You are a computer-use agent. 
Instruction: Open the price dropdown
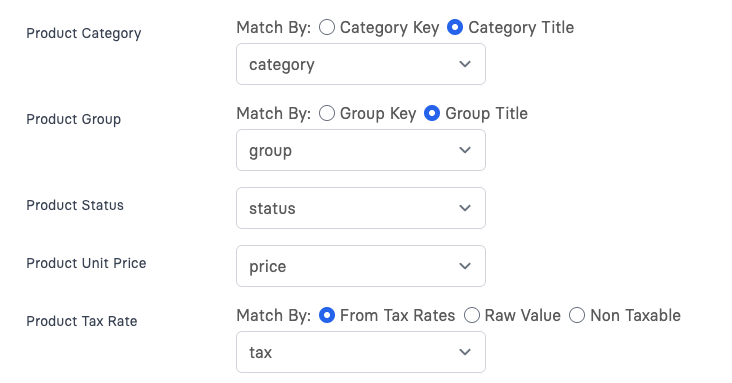[x=361, y=266]
